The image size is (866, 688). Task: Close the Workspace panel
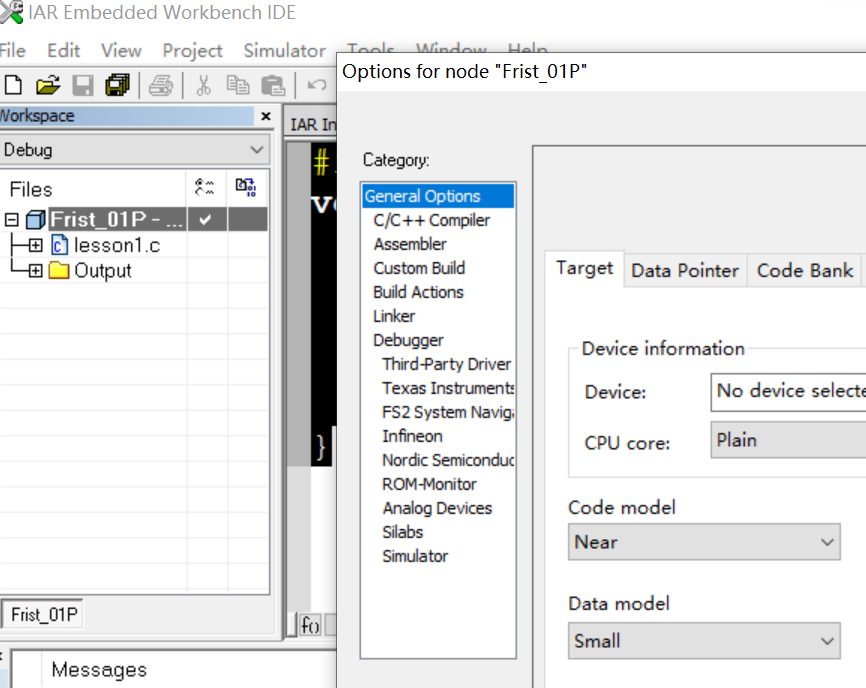click(x=266, y=116)
